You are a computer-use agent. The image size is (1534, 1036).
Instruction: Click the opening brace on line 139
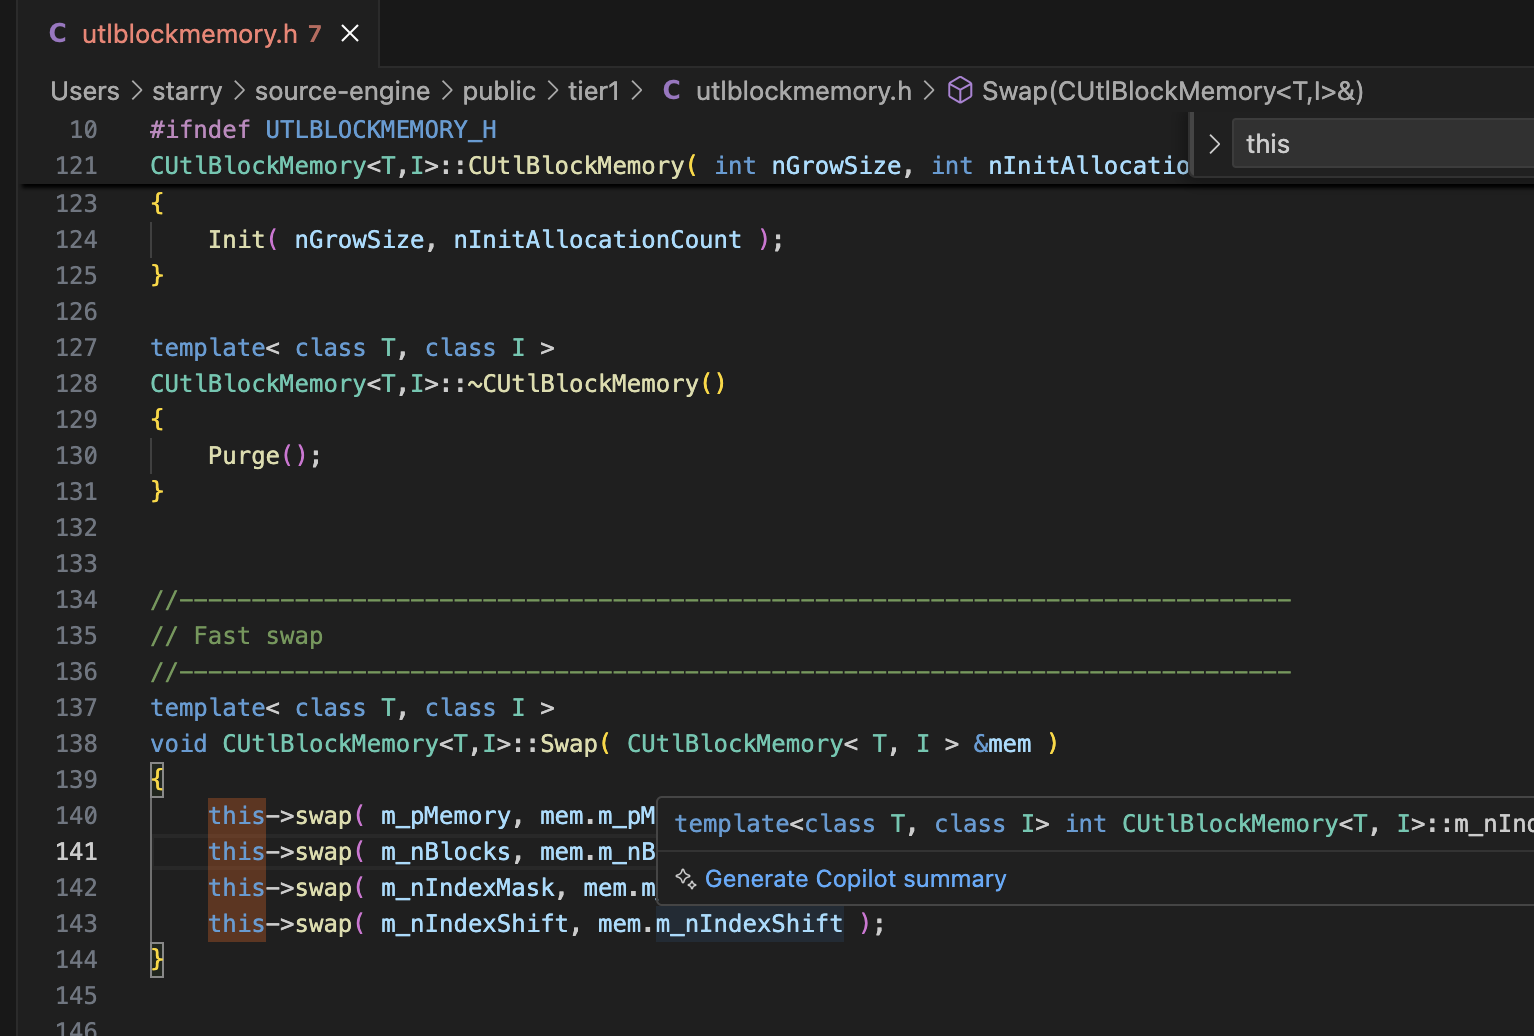click(157, 780)
